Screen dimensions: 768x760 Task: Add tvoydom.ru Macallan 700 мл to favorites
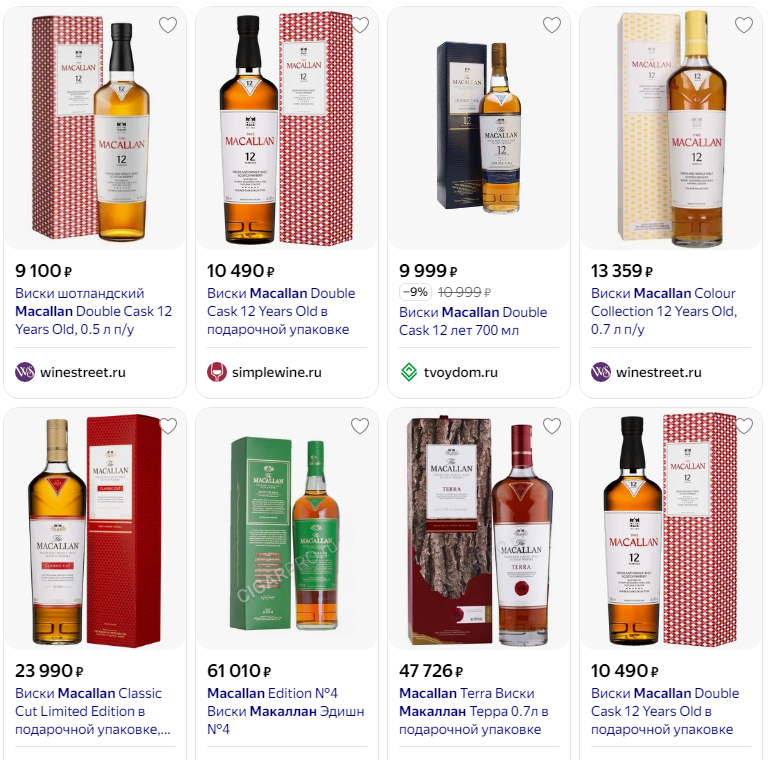tap(552, 25)
